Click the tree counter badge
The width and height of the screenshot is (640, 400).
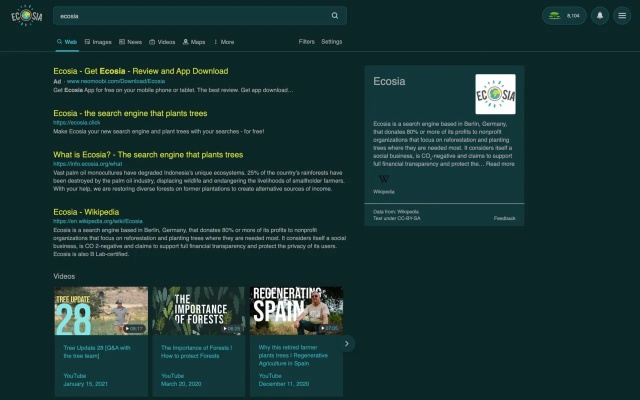[x=565, y=16]
